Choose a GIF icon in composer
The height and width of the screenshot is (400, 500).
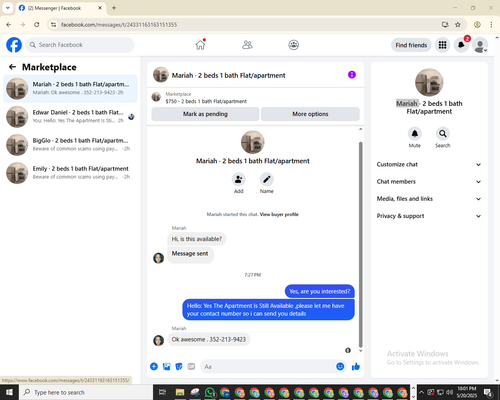pos(191,367)
